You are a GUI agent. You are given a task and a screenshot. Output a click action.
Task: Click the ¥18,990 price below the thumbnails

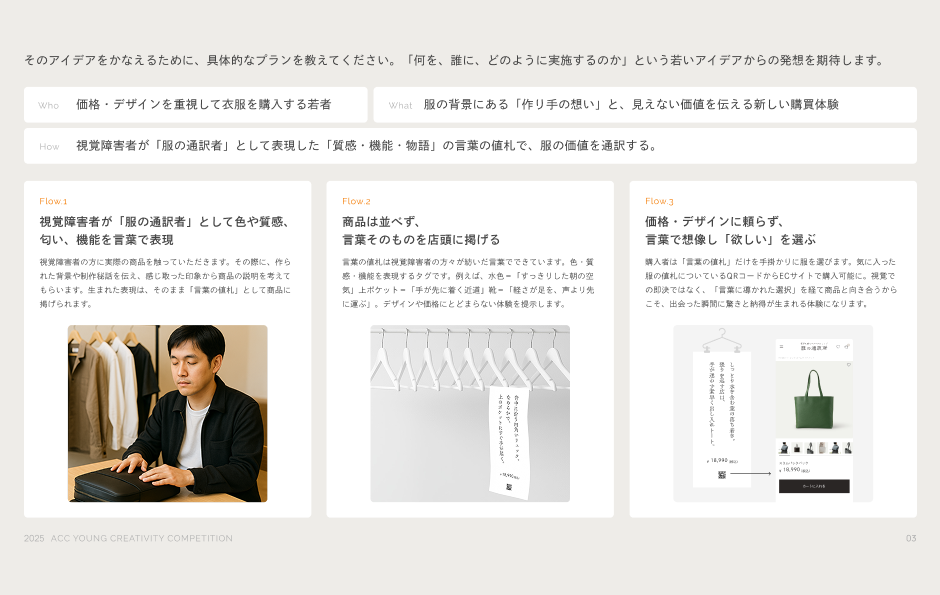click(794, 470)
